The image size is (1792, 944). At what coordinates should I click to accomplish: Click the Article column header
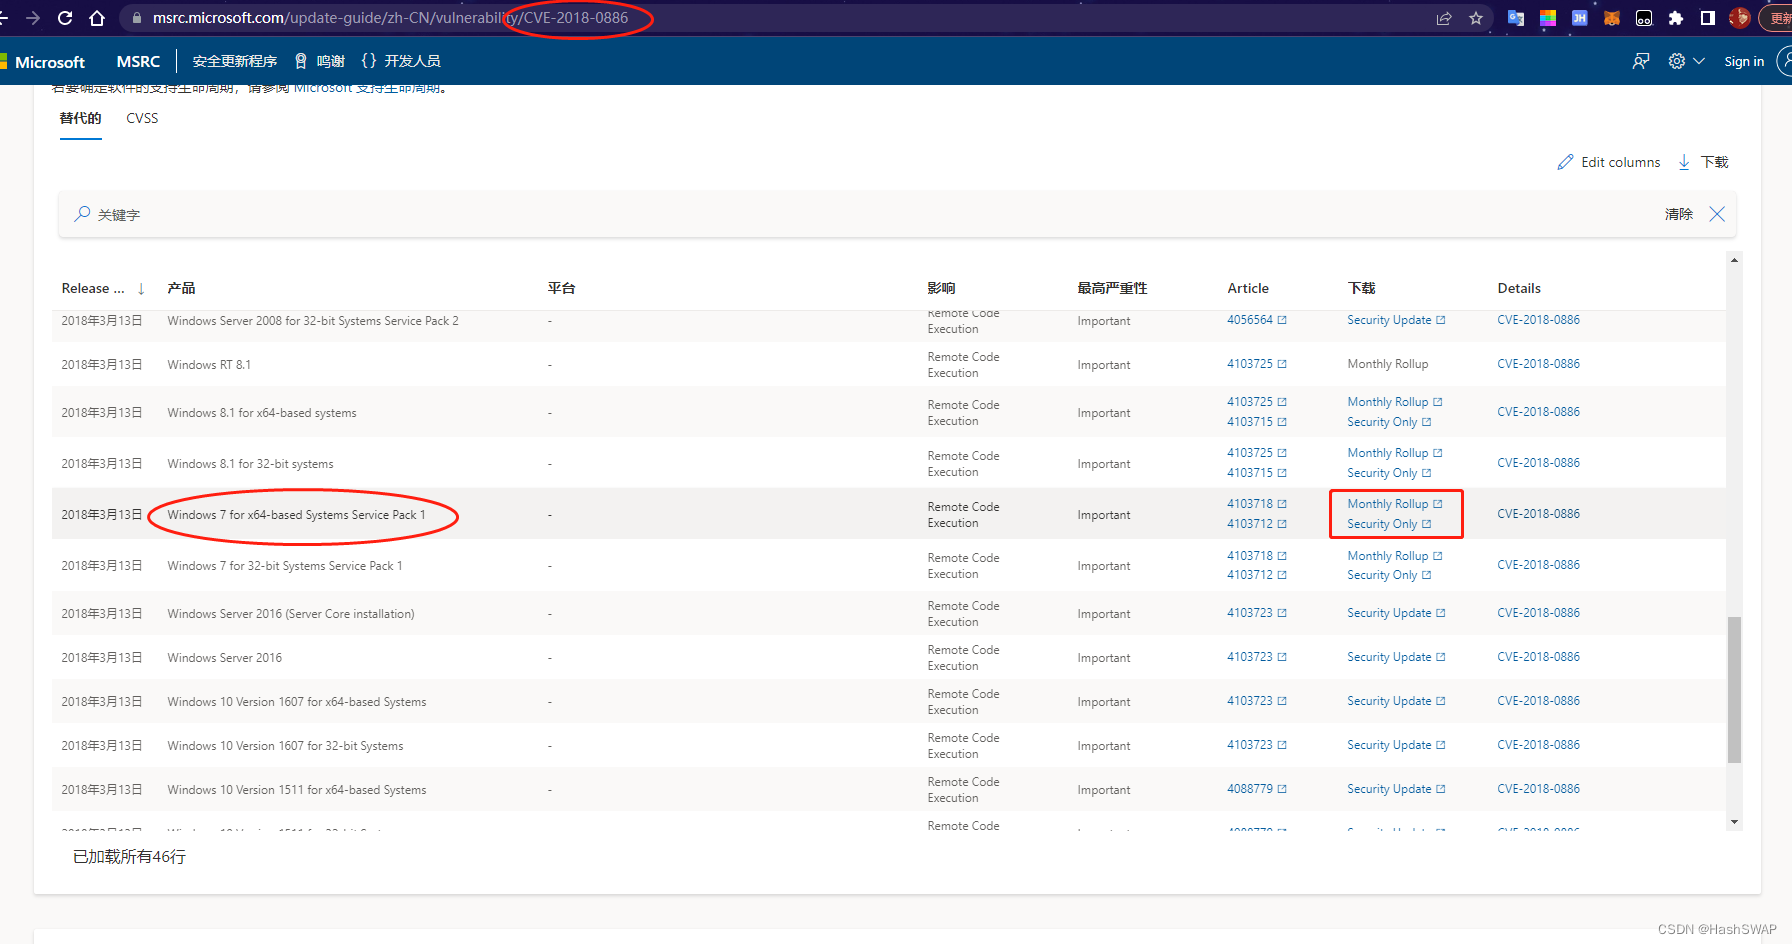point(1248,288)
